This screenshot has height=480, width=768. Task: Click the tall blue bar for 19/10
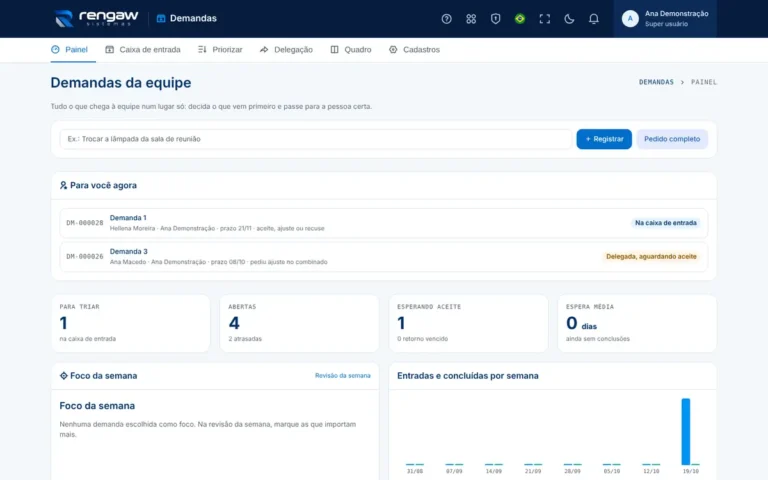[686, 432]
